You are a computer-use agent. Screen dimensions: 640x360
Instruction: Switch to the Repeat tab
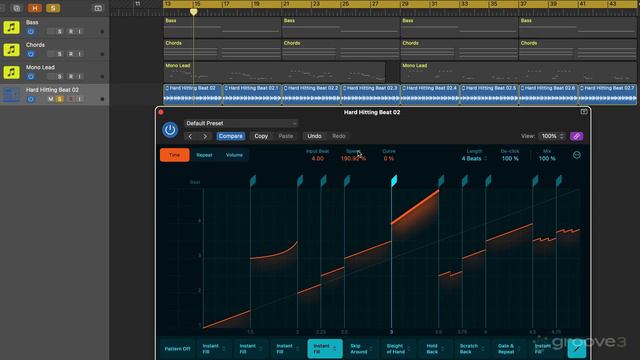click(204, 155)
